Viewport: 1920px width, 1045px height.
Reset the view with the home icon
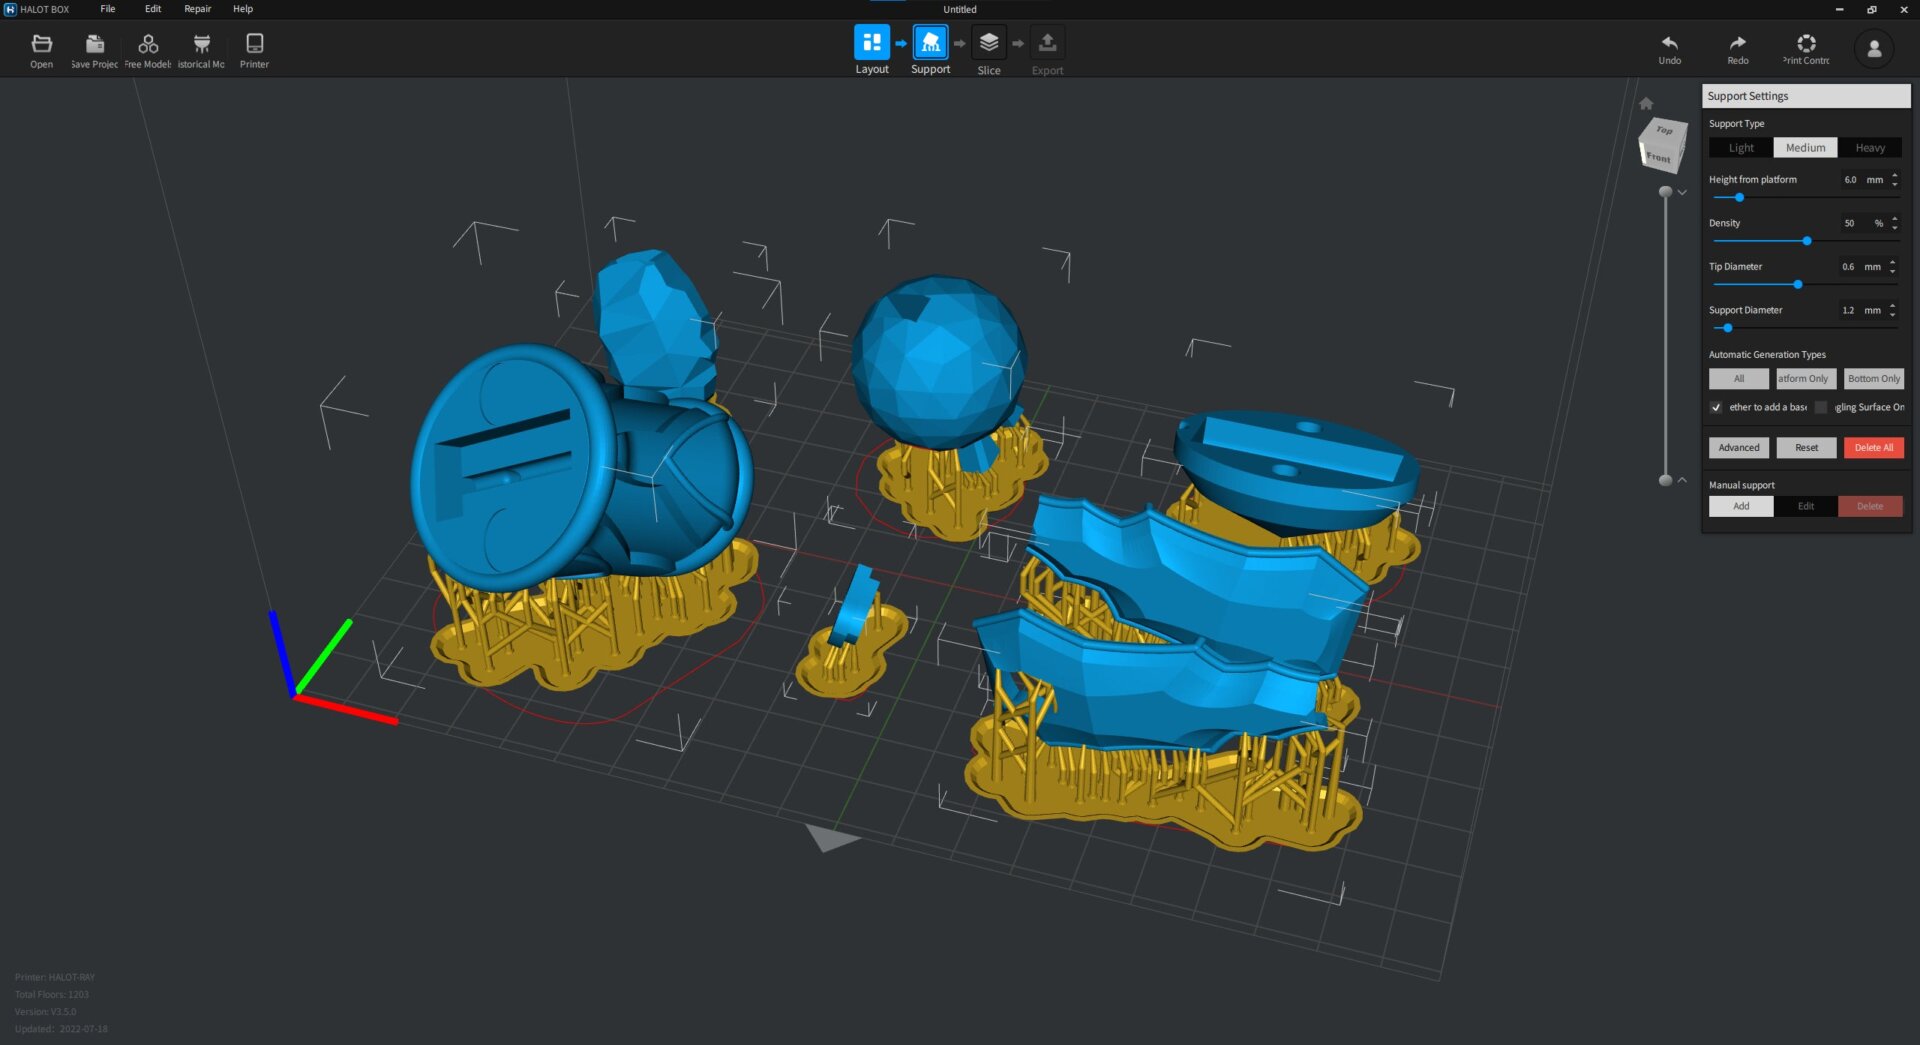(x=1646, y=103)
